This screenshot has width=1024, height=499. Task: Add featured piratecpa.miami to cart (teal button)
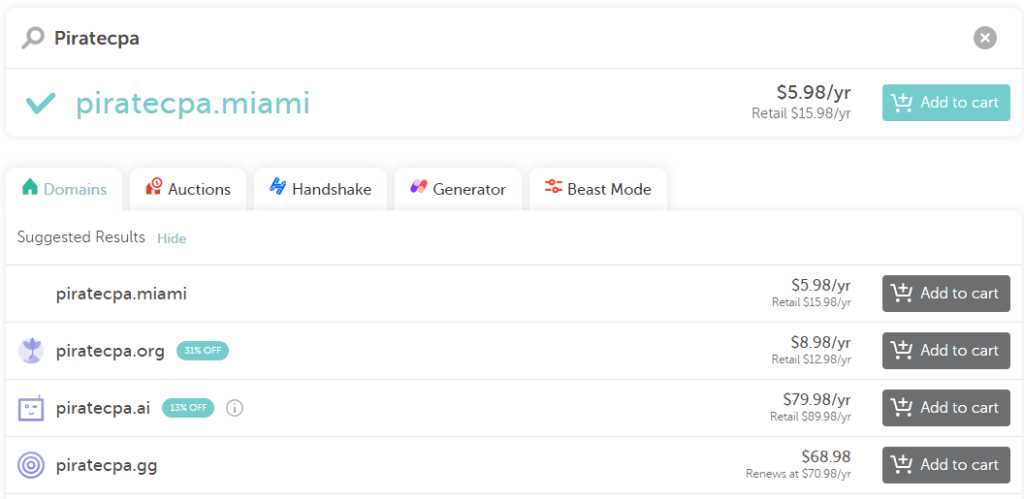[946, 103]
